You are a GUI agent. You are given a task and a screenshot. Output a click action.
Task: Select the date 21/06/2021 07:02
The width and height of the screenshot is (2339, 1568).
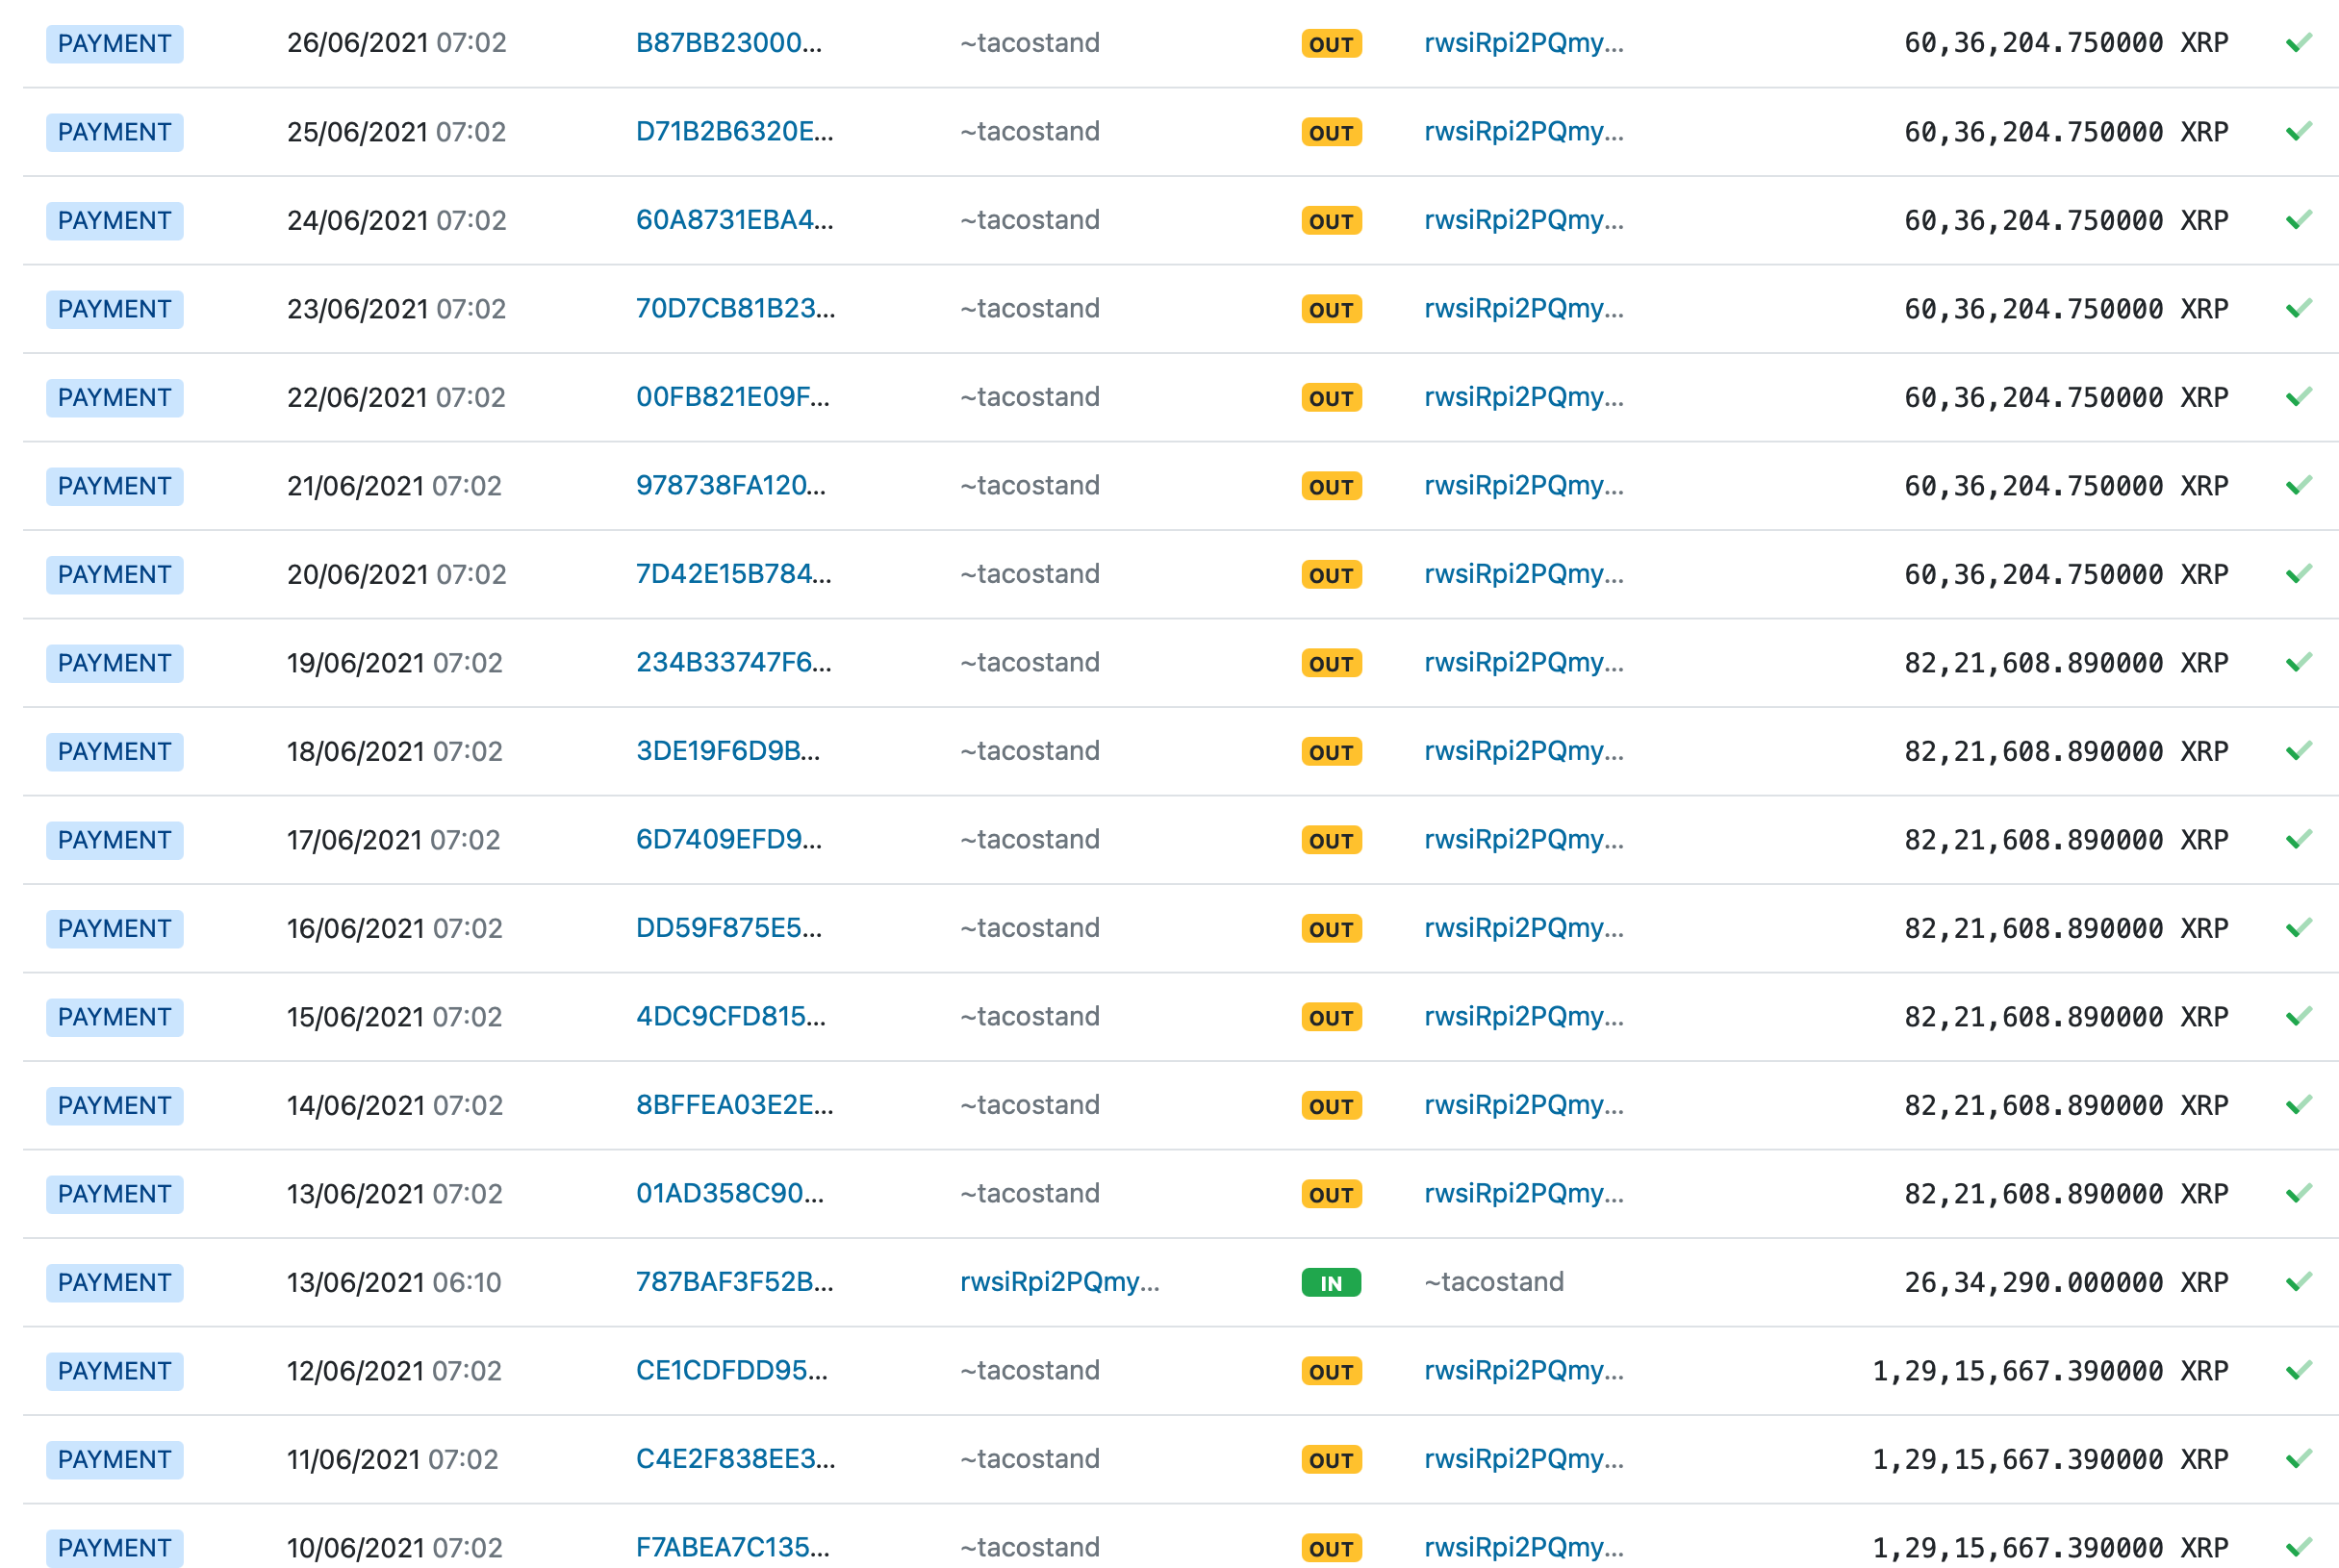pos(394,486)
